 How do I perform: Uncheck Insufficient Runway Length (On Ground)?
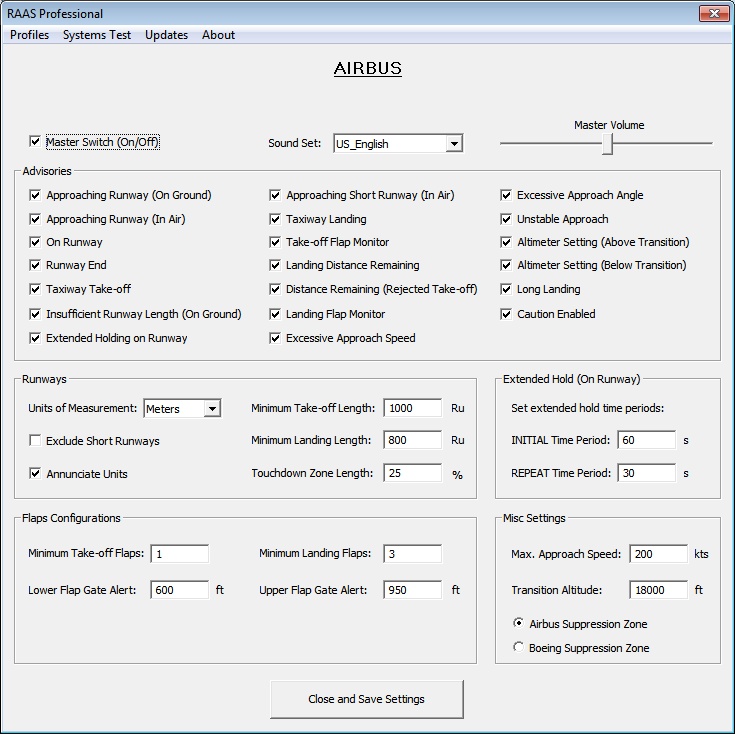[35, 314]
